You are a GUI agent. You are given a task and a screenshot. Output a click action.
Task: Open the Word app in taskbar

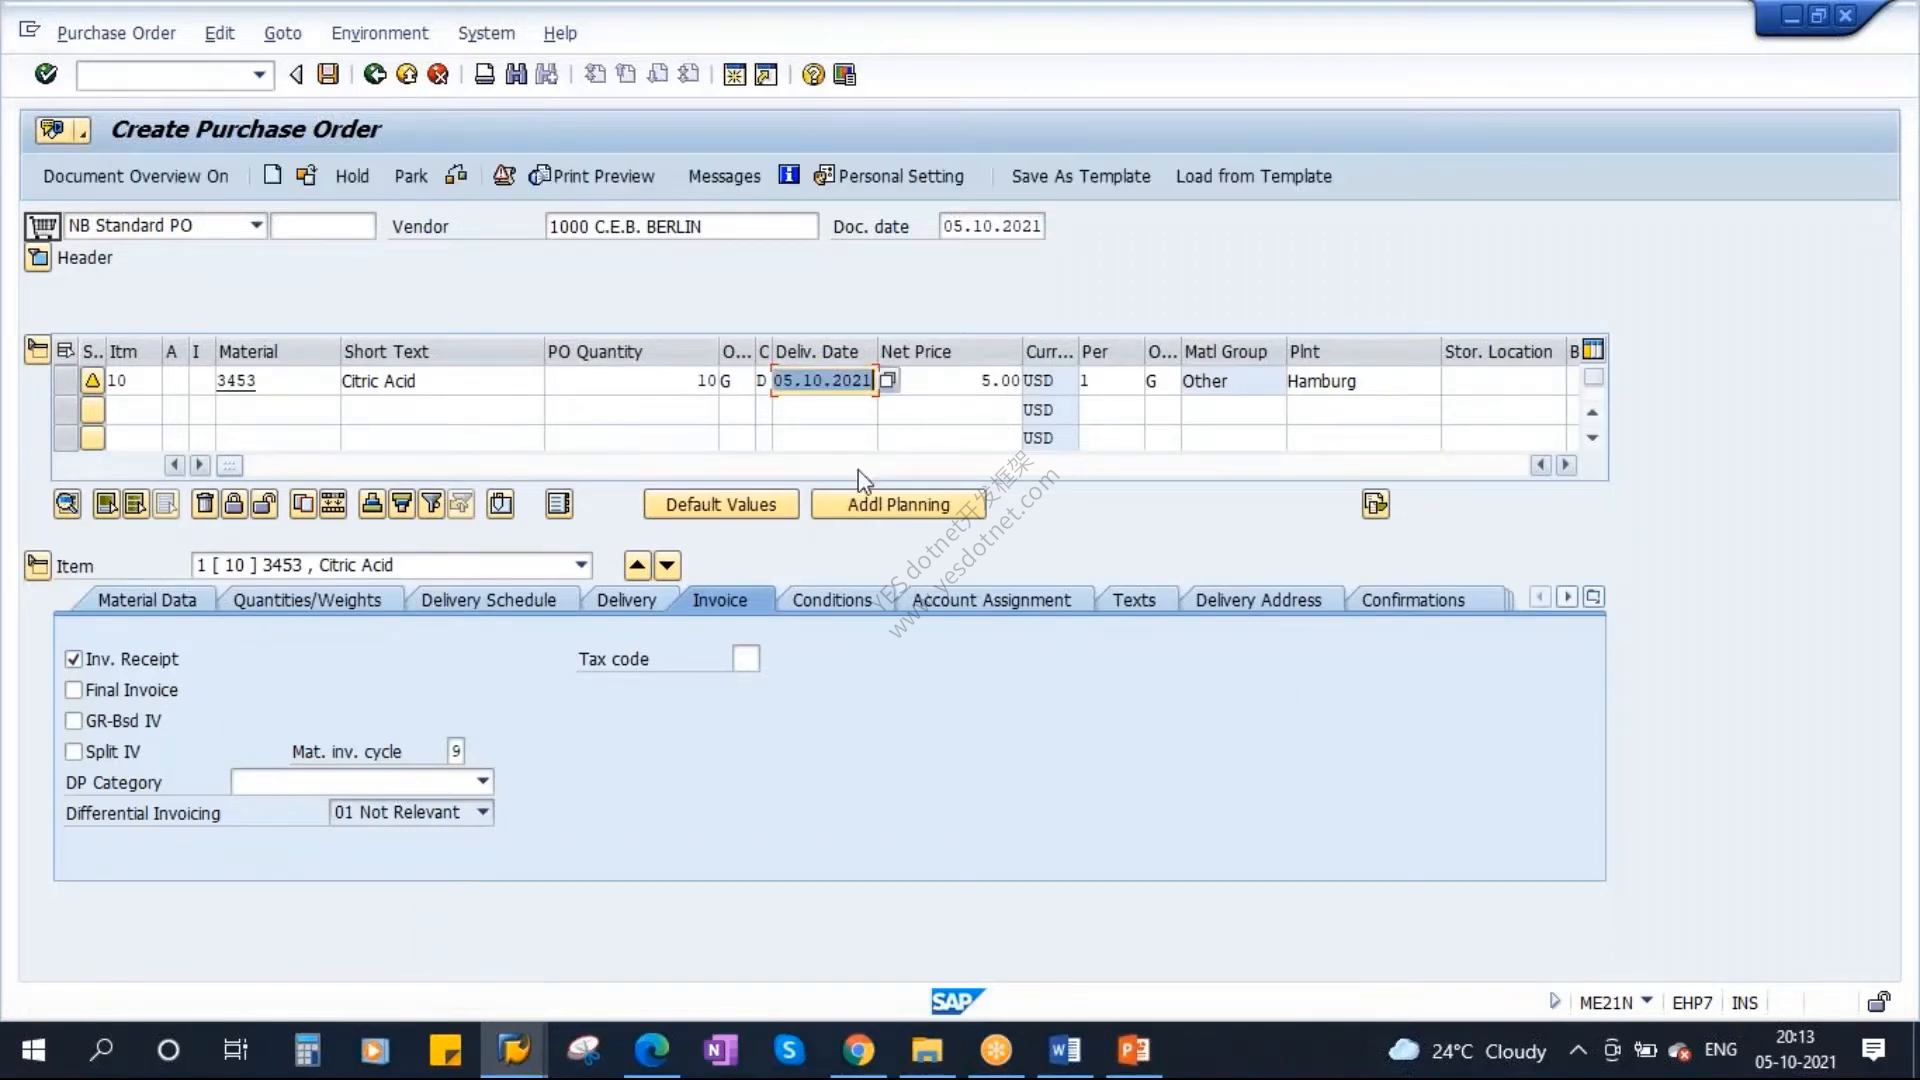click(1064, 1050)
